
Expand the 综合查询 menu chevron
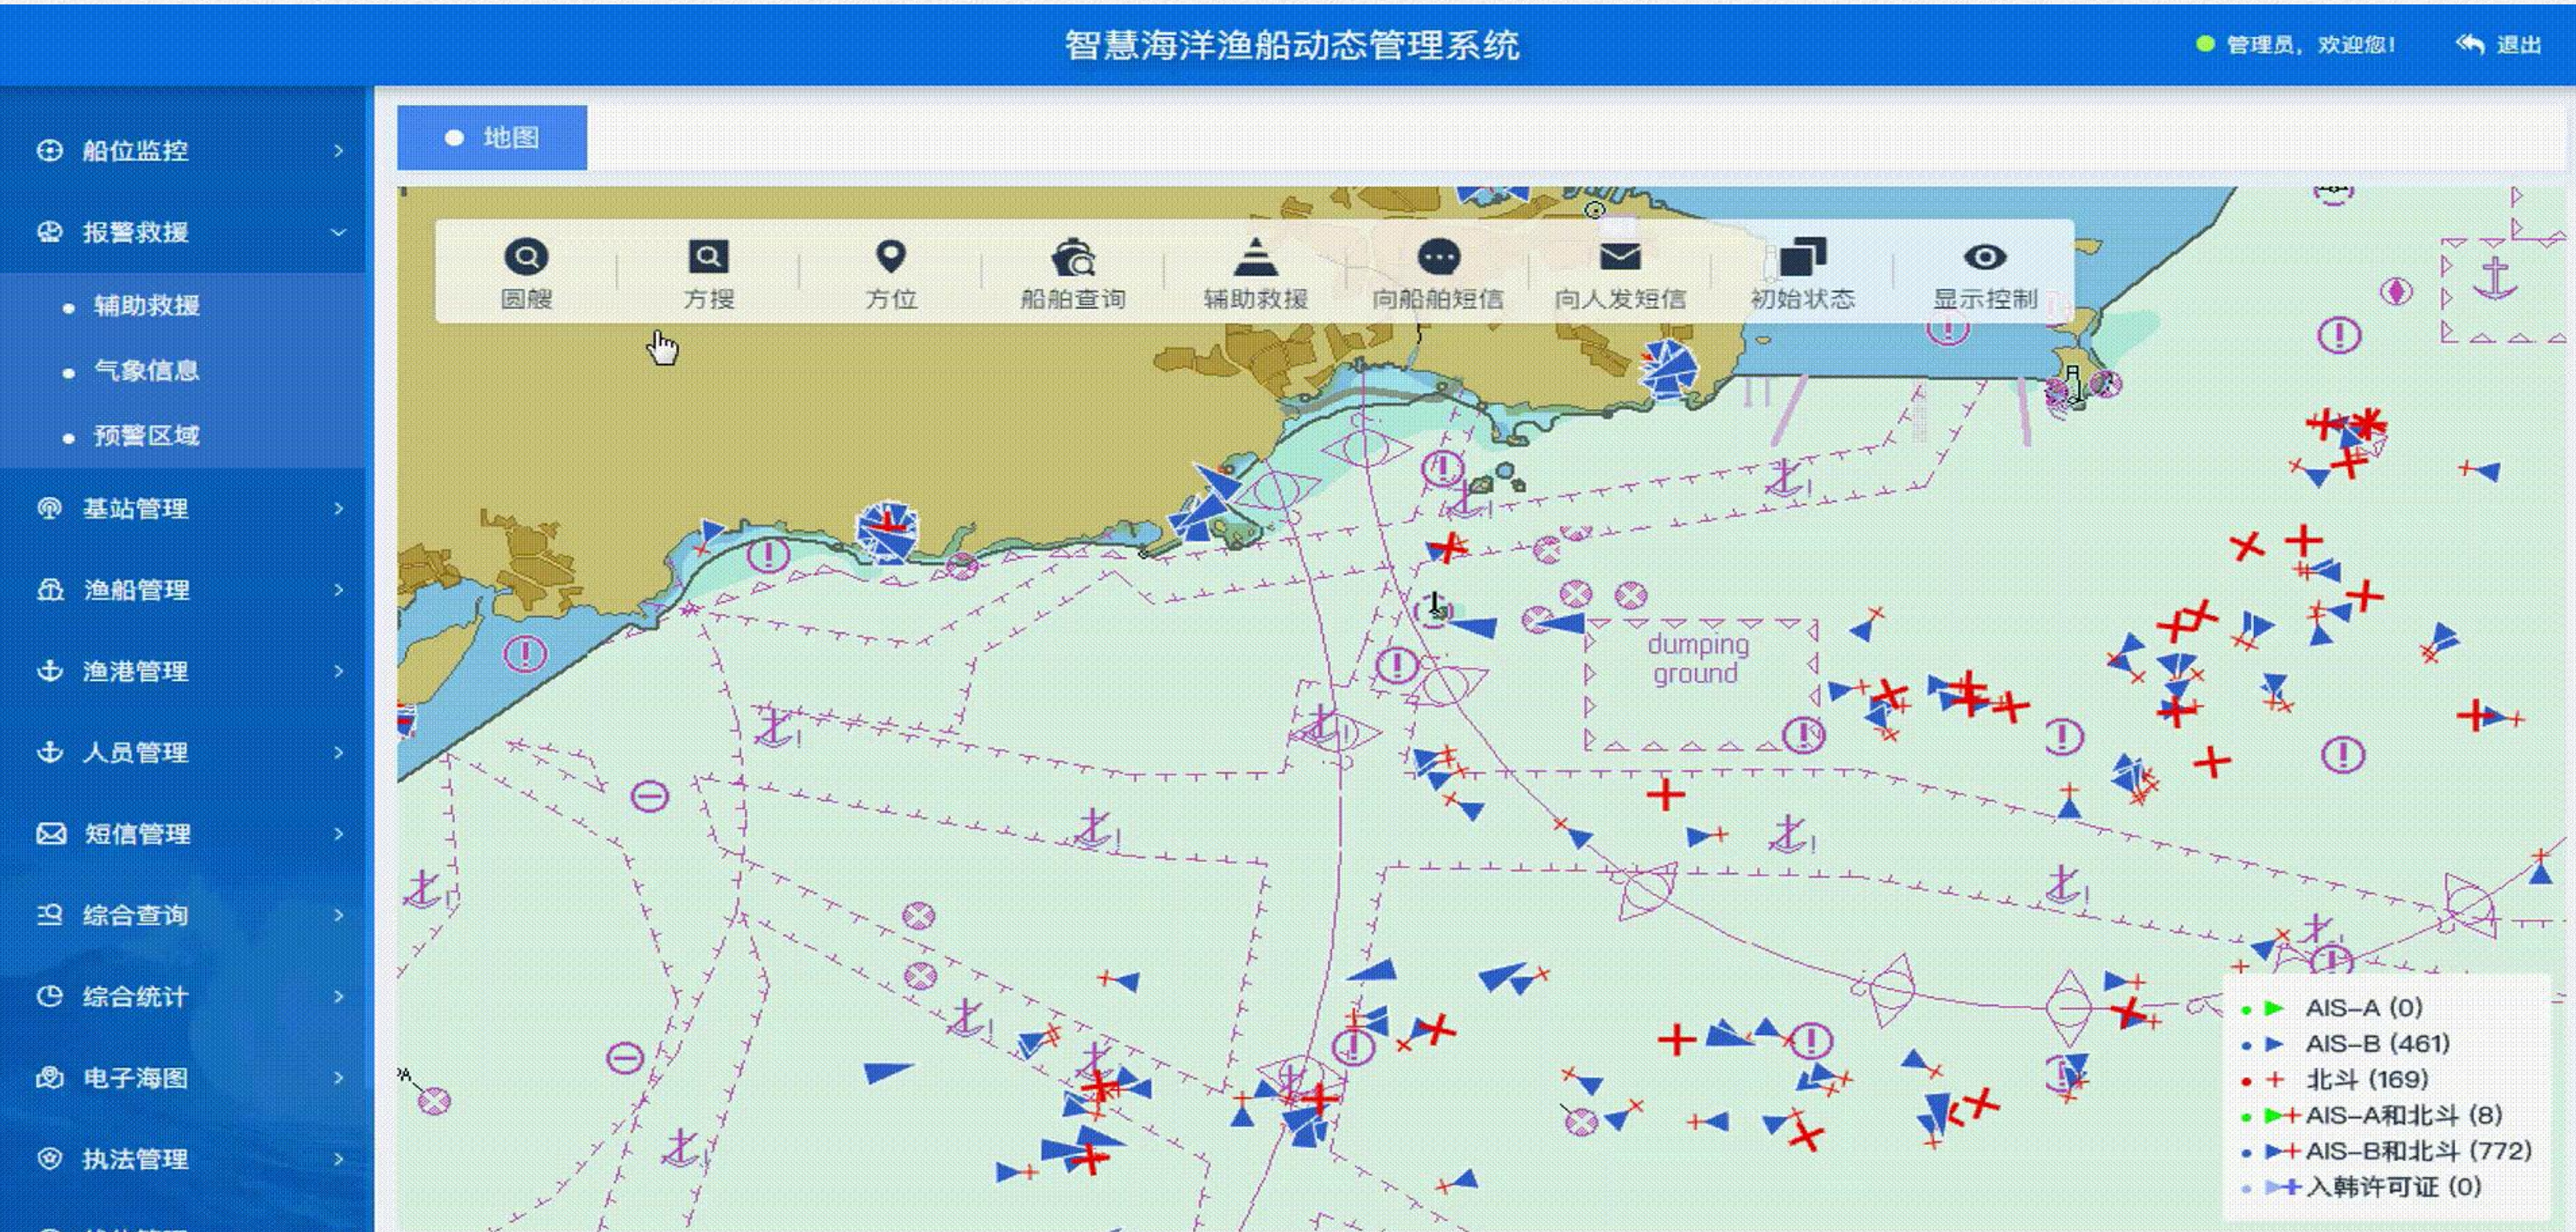point(338,914)
